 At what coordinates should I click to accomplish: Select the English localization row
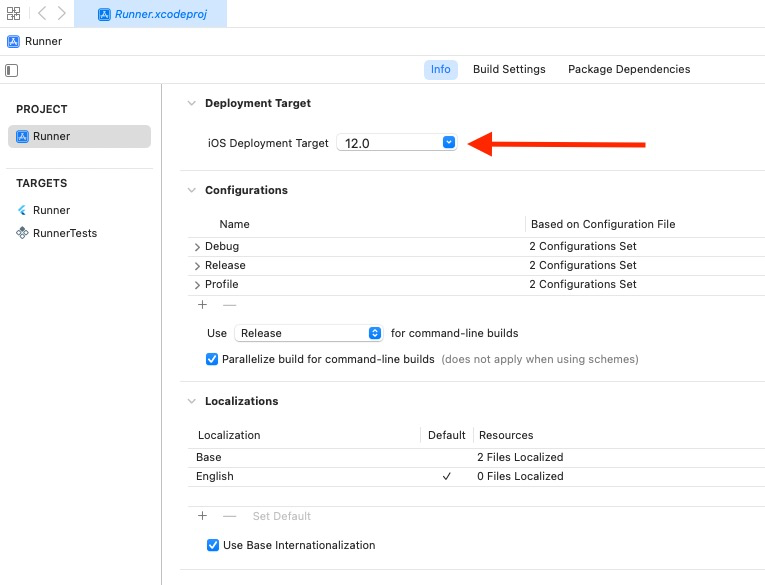(x=476, y=477)
